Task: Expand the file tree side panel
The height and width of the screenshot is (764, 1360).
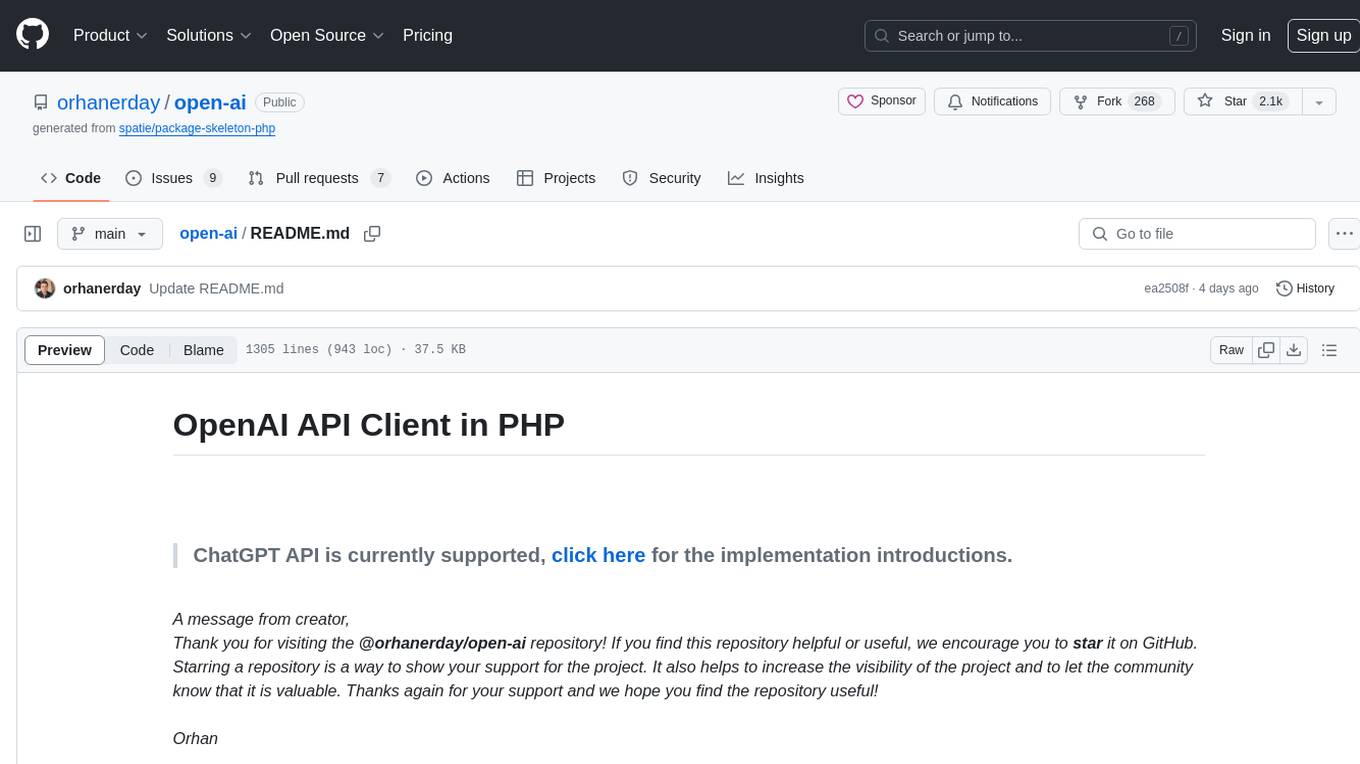Action: point(33,234)
